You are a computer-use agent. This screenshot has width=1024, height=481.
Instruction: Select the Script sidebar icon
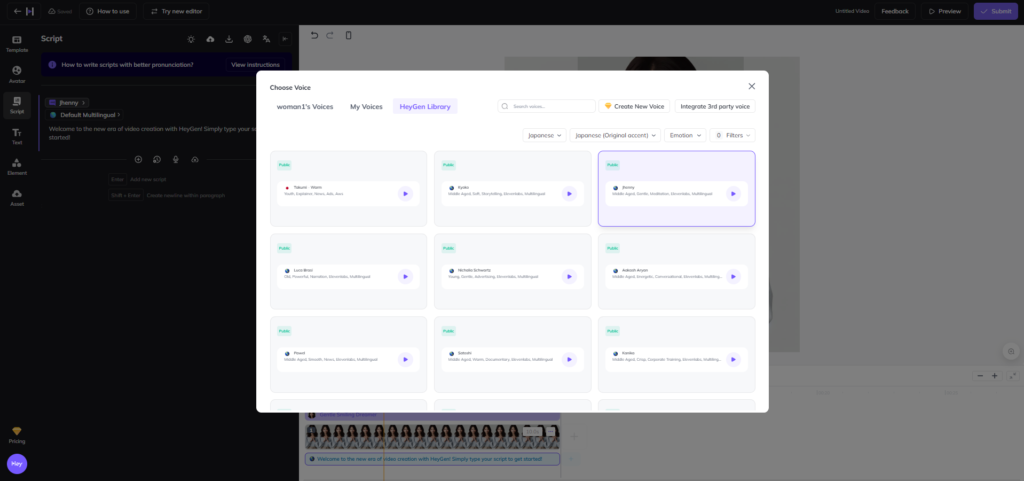17,105
